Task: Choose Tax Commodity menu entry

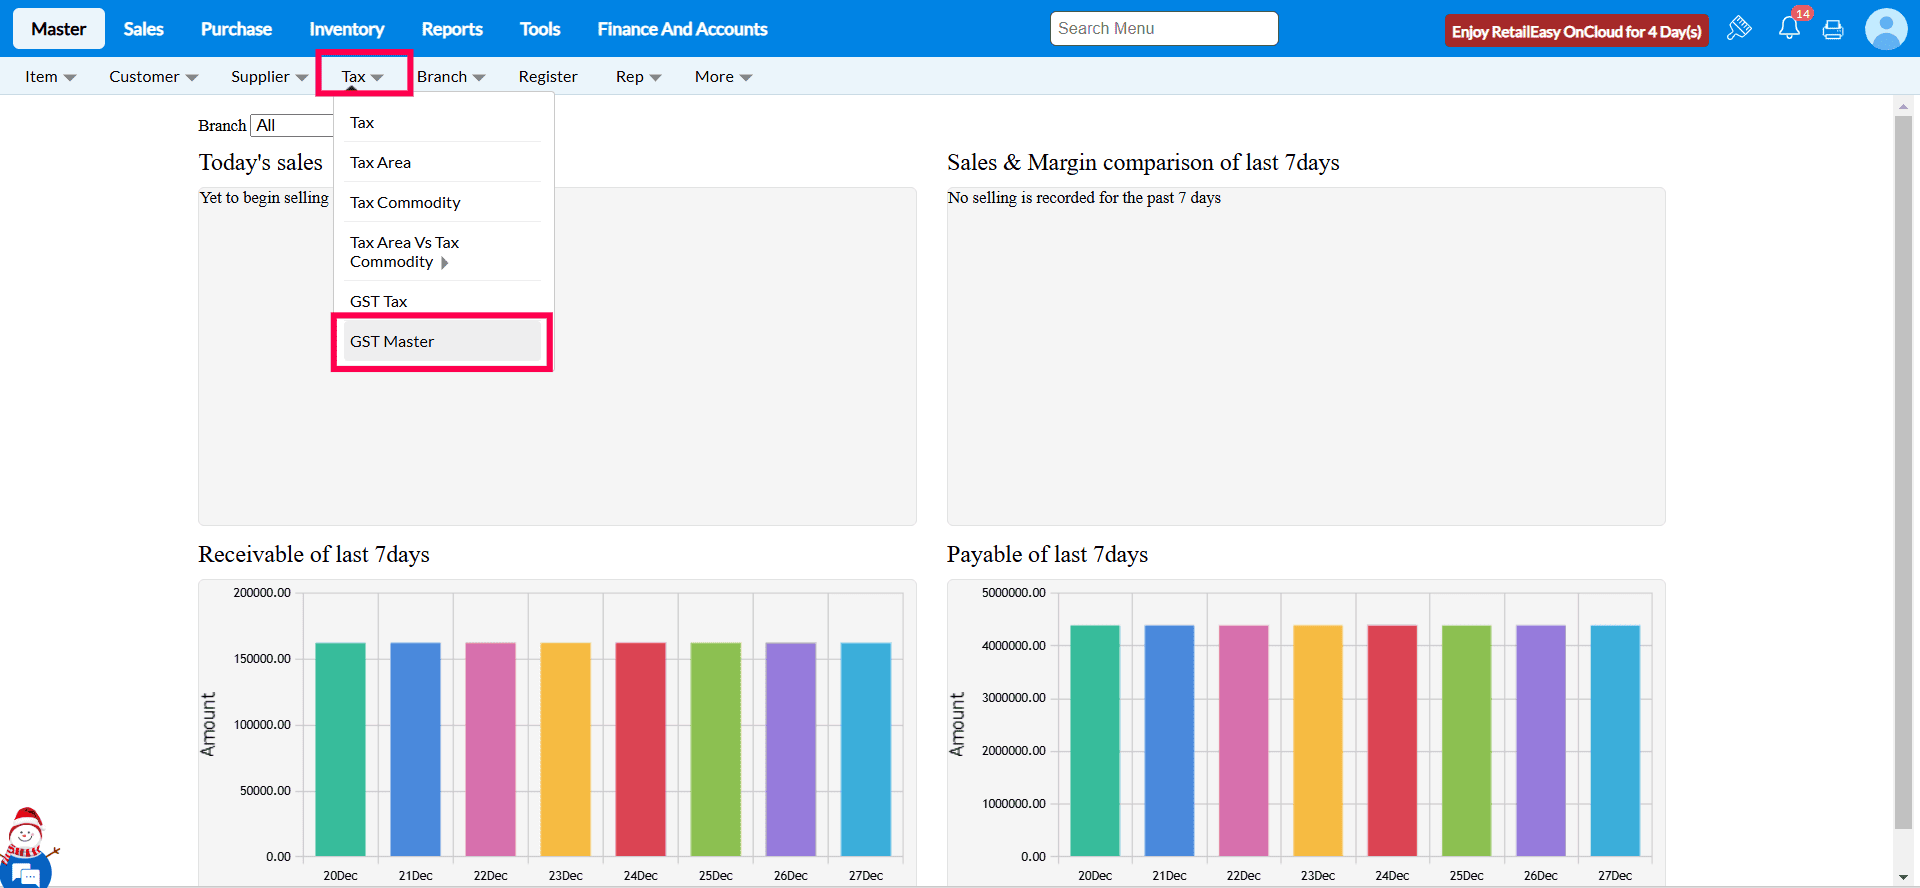Action: [x=405, y=203]
